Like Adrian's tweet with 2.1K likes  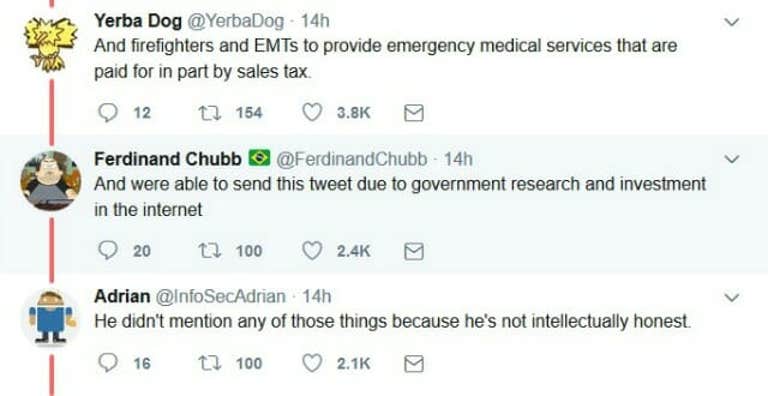pos(311,363)
